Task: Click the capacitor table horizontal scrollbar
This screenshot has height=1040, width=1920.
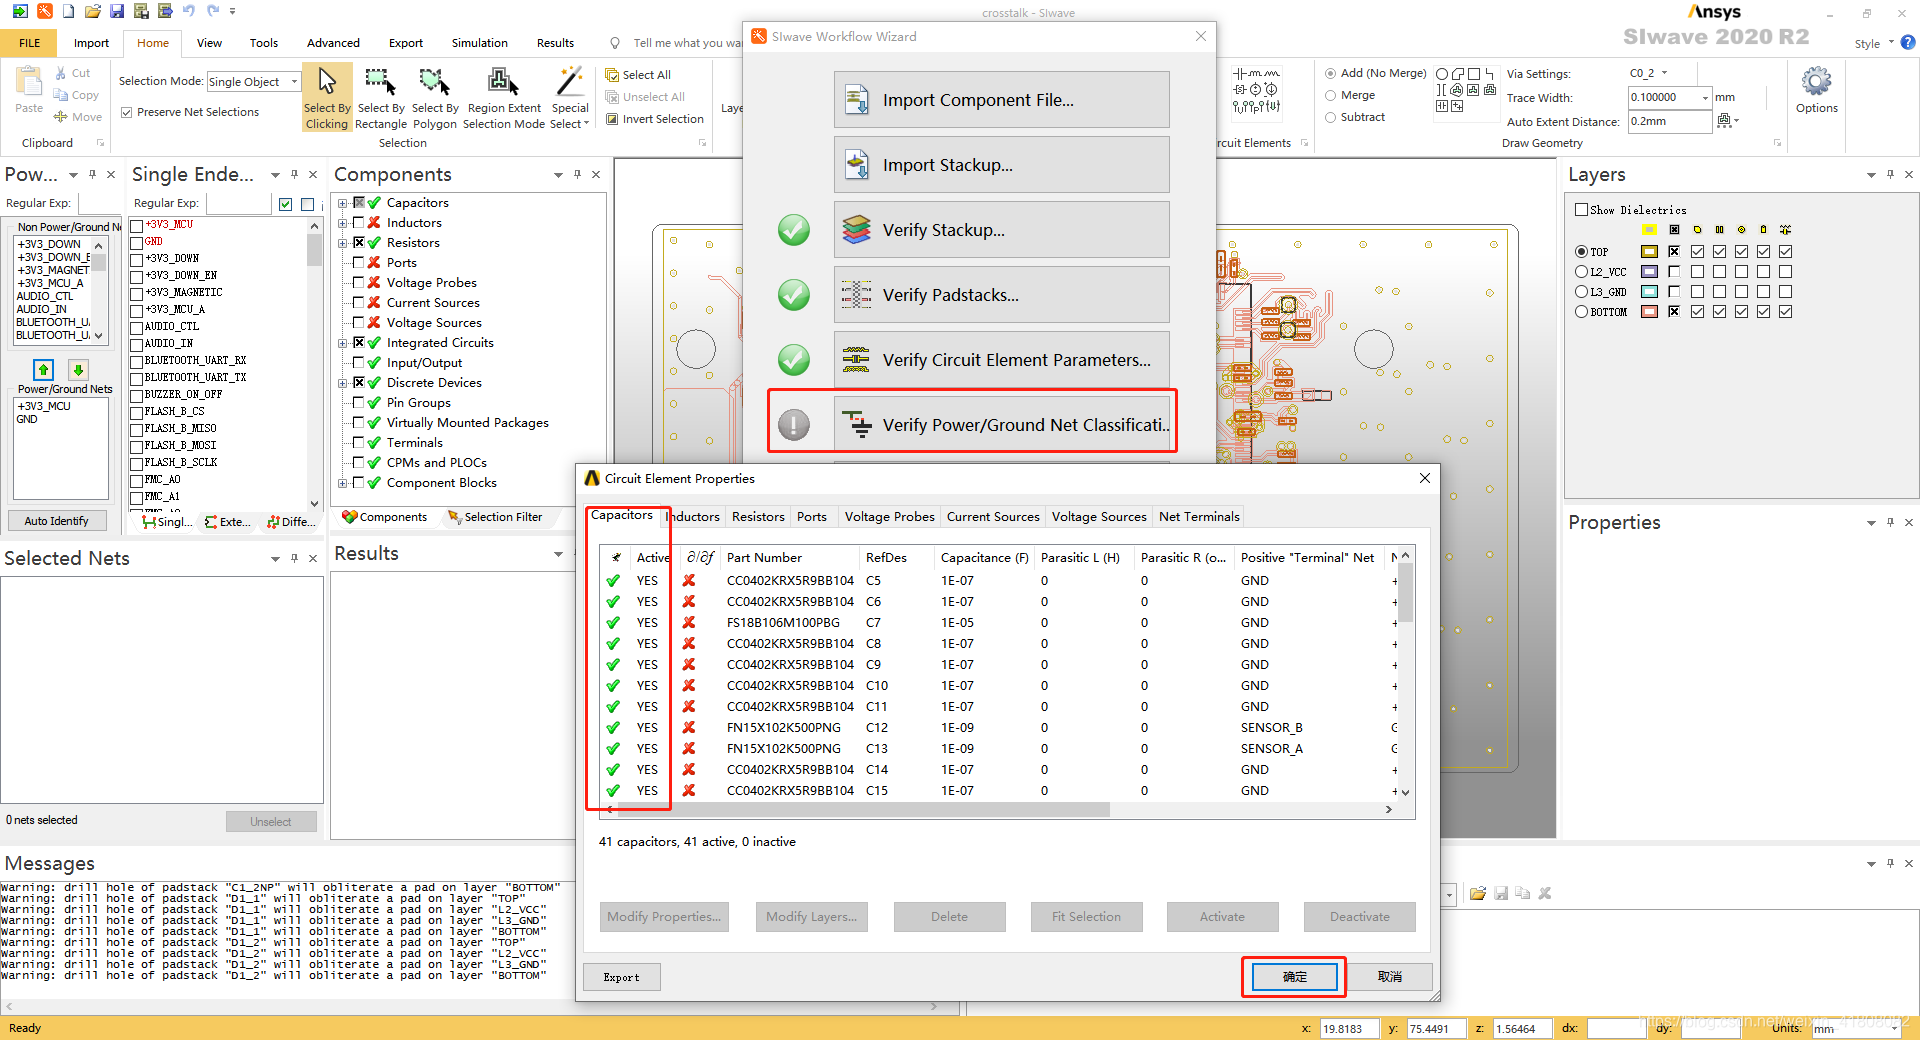Action: click(864, 810)
